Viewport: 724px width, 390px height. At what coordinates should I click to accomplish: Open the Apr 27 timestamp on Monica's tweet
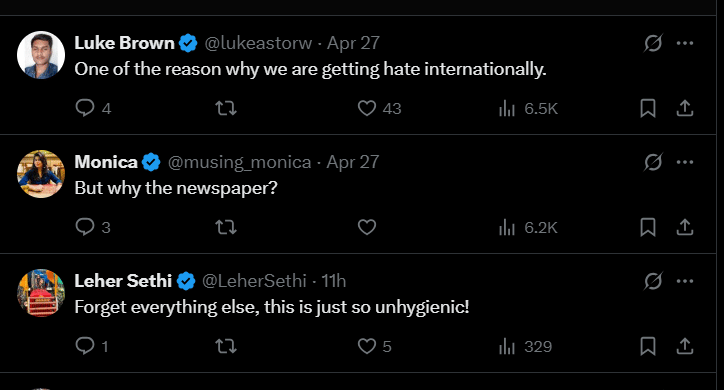pos(353,162)
